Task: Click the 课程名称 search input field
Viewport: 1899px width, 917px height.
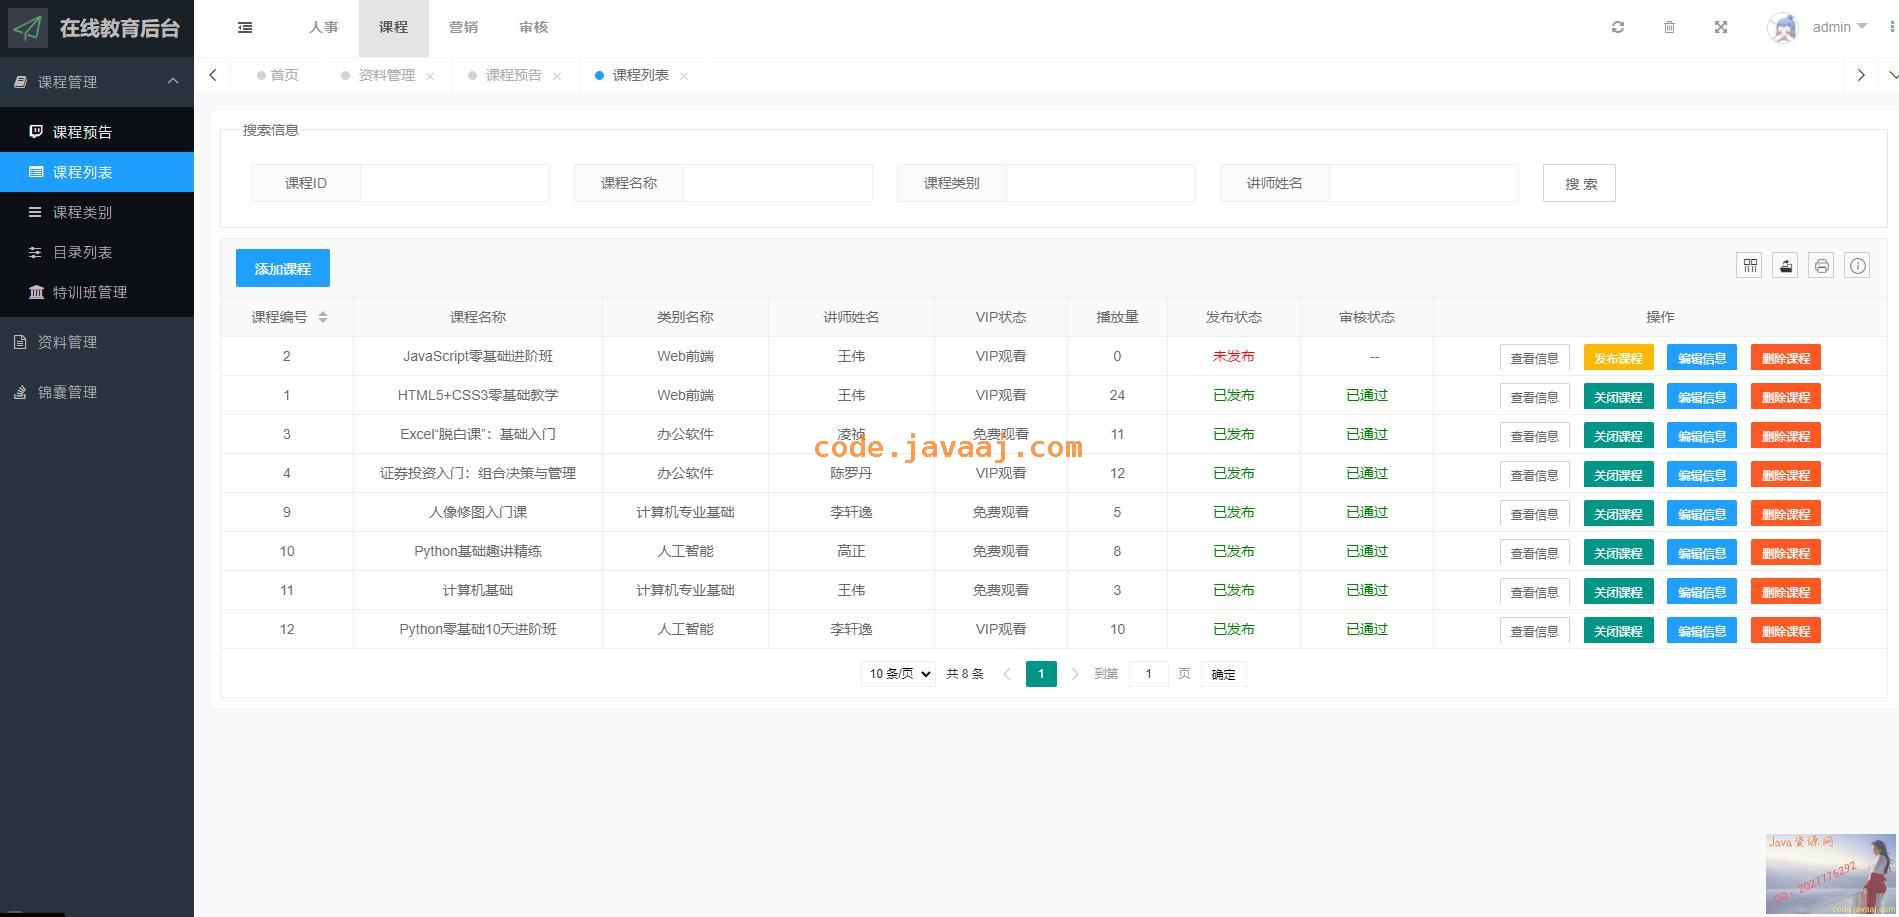Action: (x=777, y=183)
